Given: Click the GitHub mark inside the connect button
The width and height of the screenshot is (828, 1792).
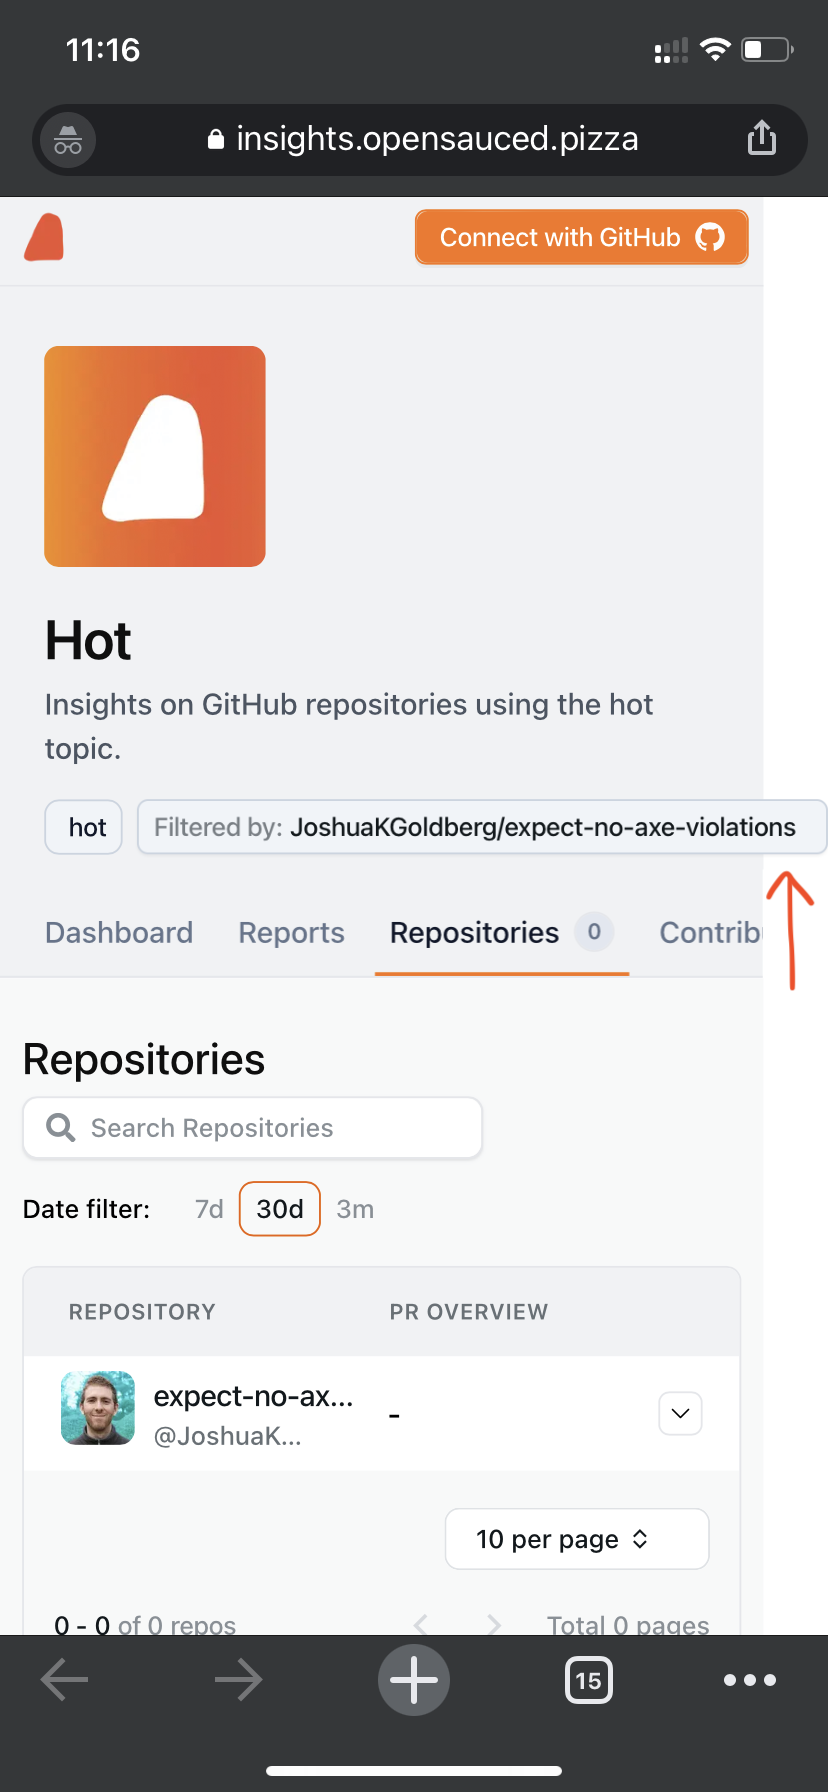Looking at the screenshot, I should [x=711, y=237].
